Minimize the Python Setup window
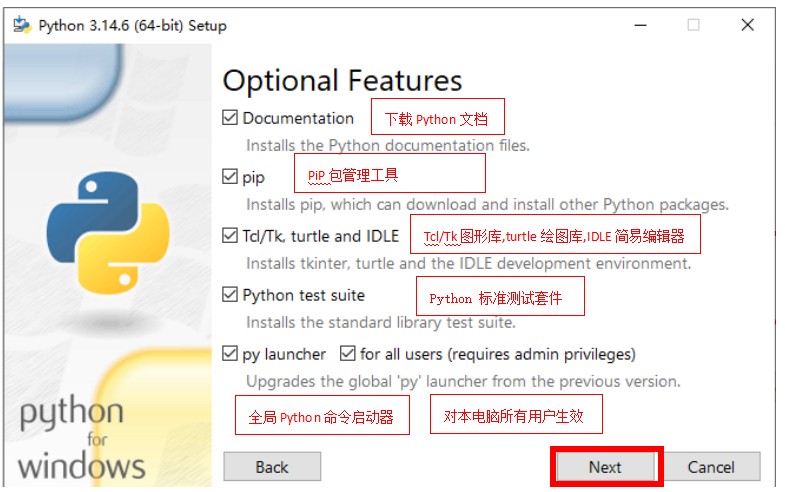The height and width of the screenshot is (492, 785). [640, 25]
